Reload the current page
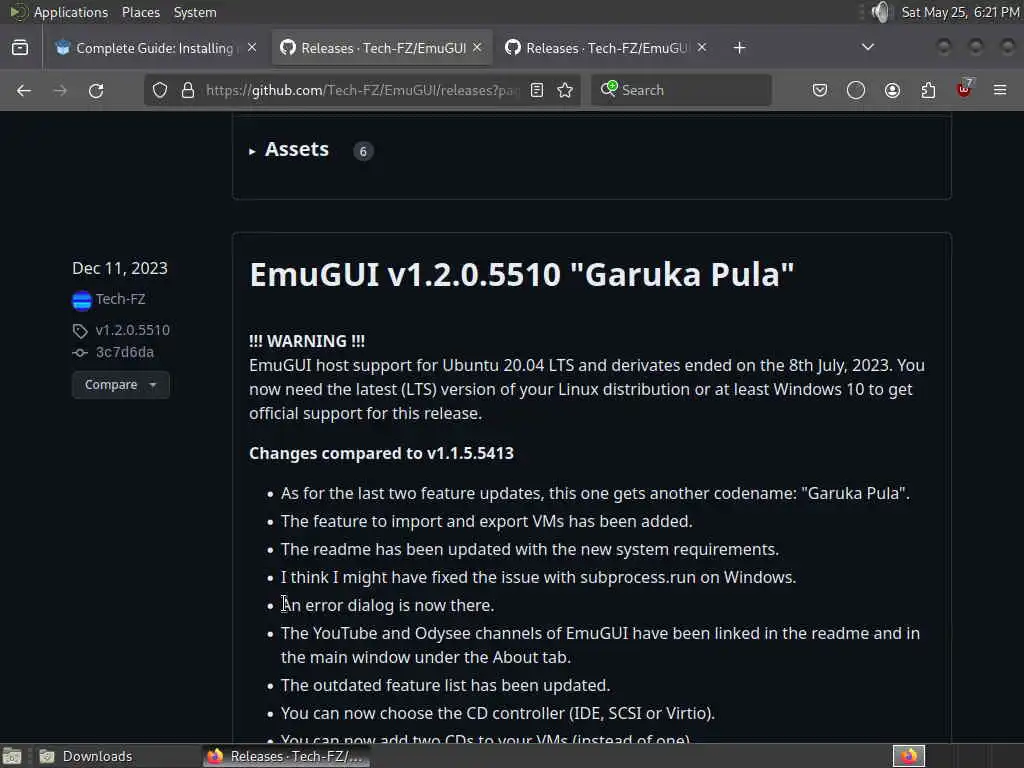The image size is (1024, 768). coord(96,90)
